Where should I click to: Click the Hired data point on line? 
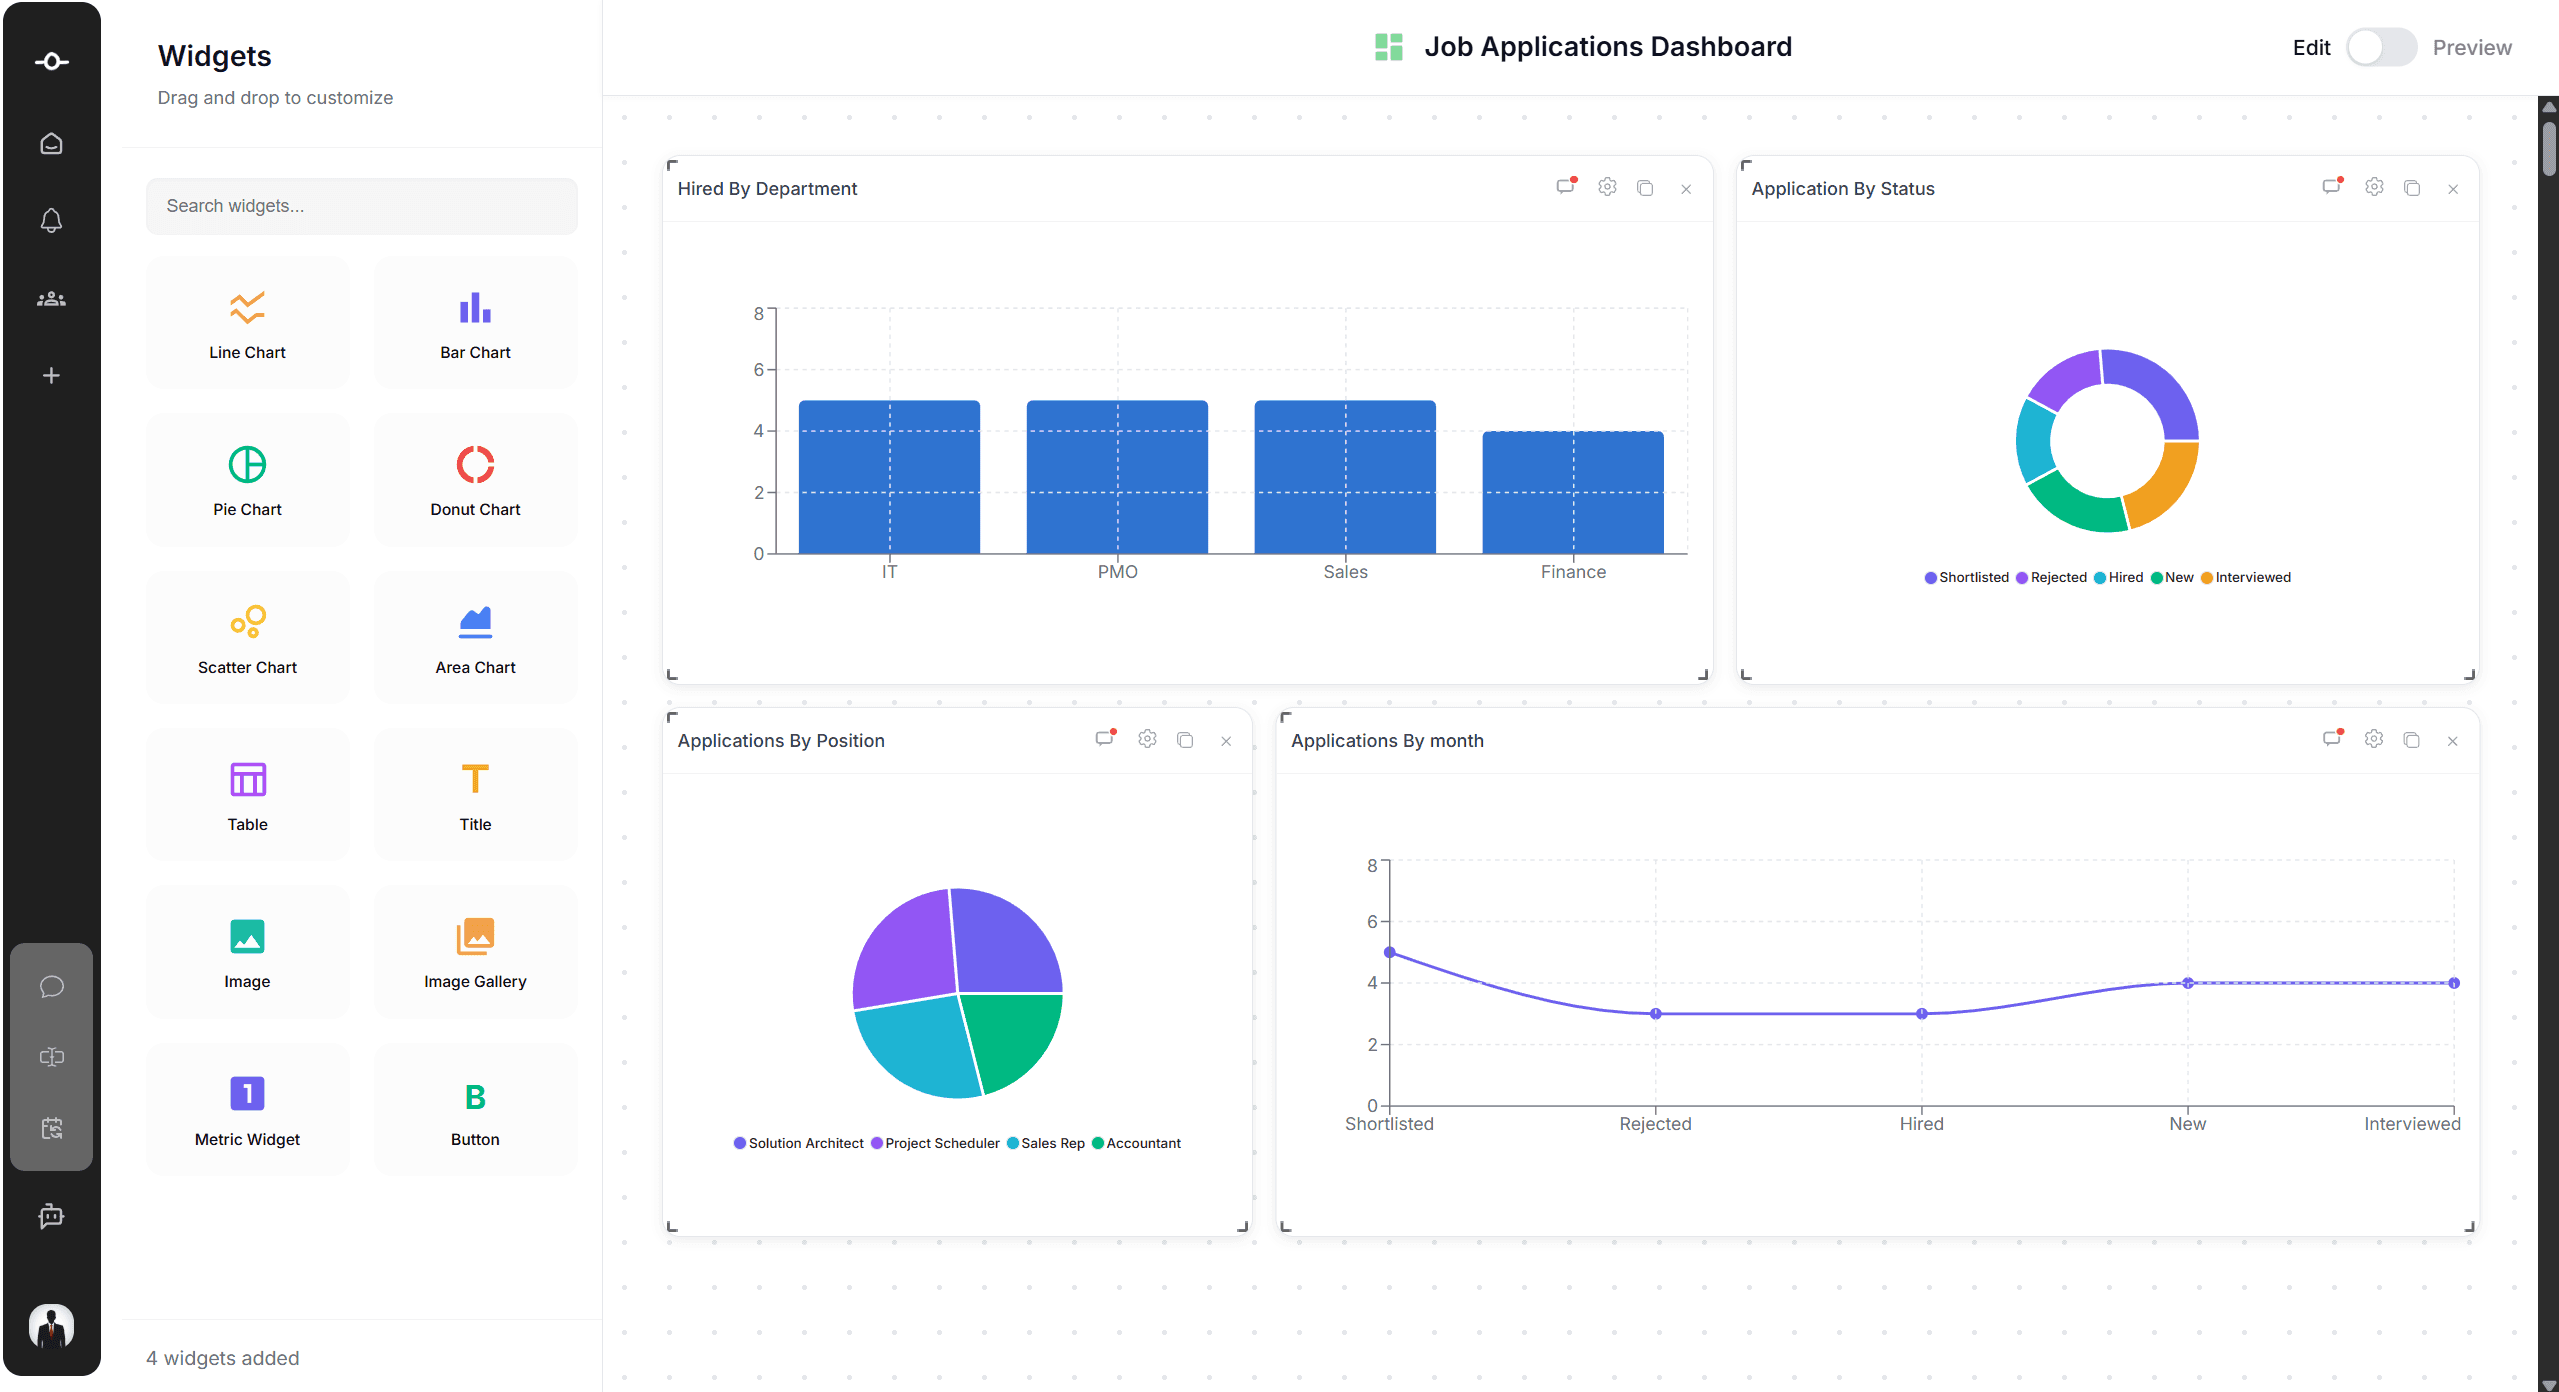[1921, 1014]
